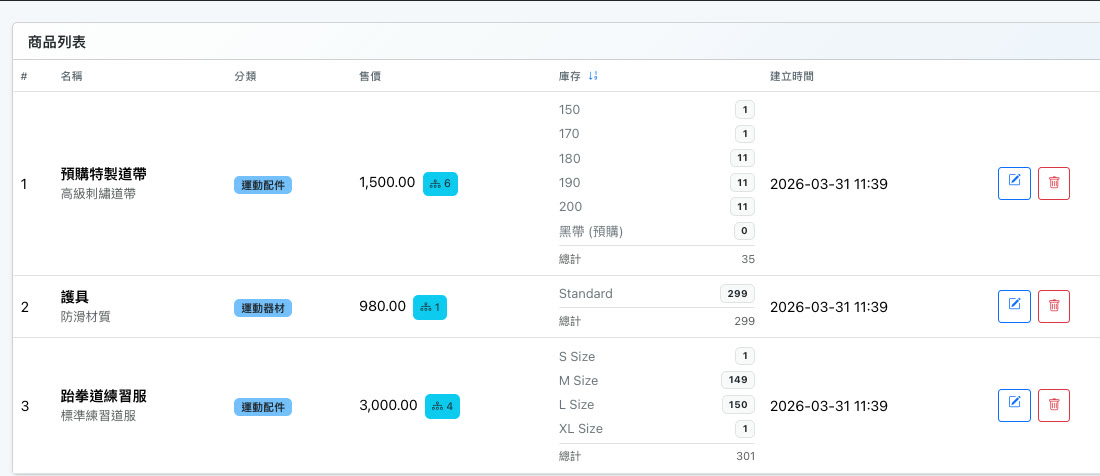Click the L Size variant label
This screenshot has height=476, width=1100.
(x=577, y=404)
